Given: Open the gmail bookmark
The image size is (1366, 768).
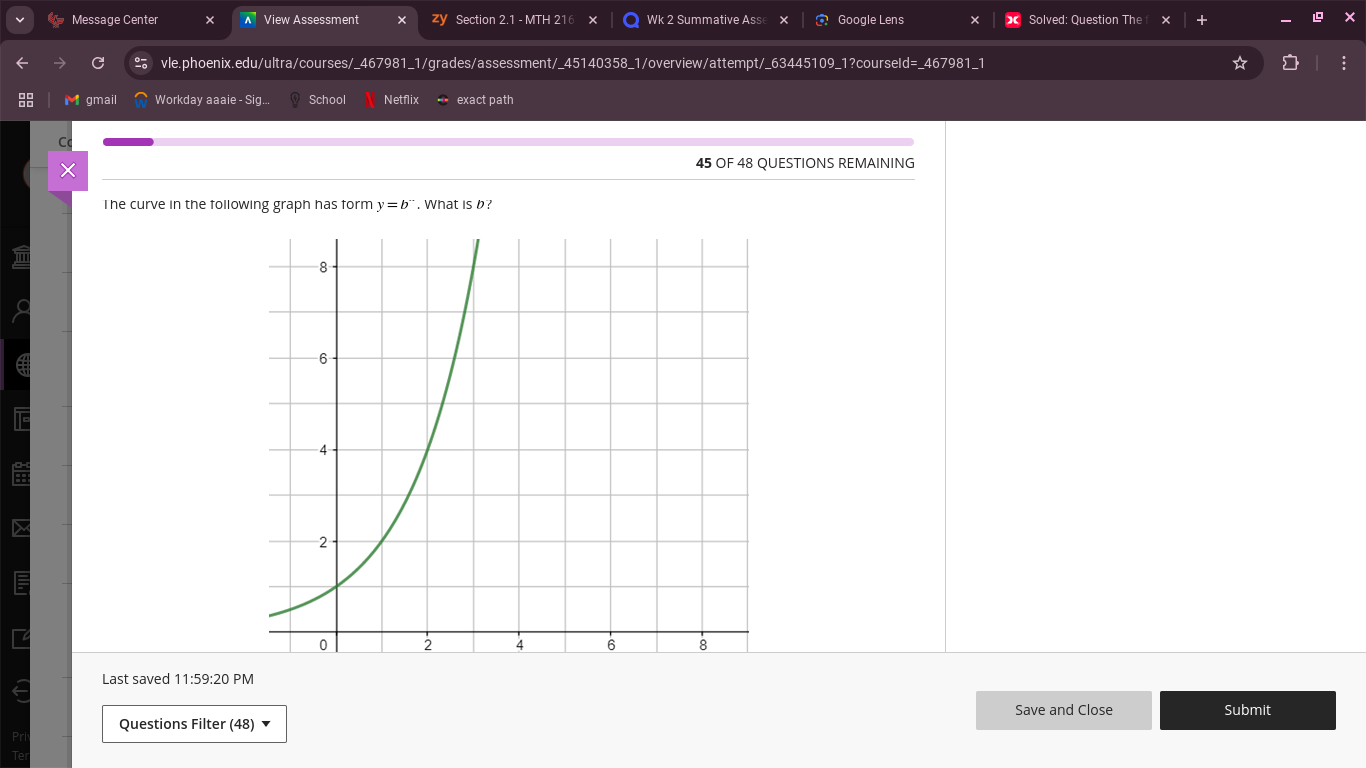Looking at the screenshot, I should coord(91,100).
